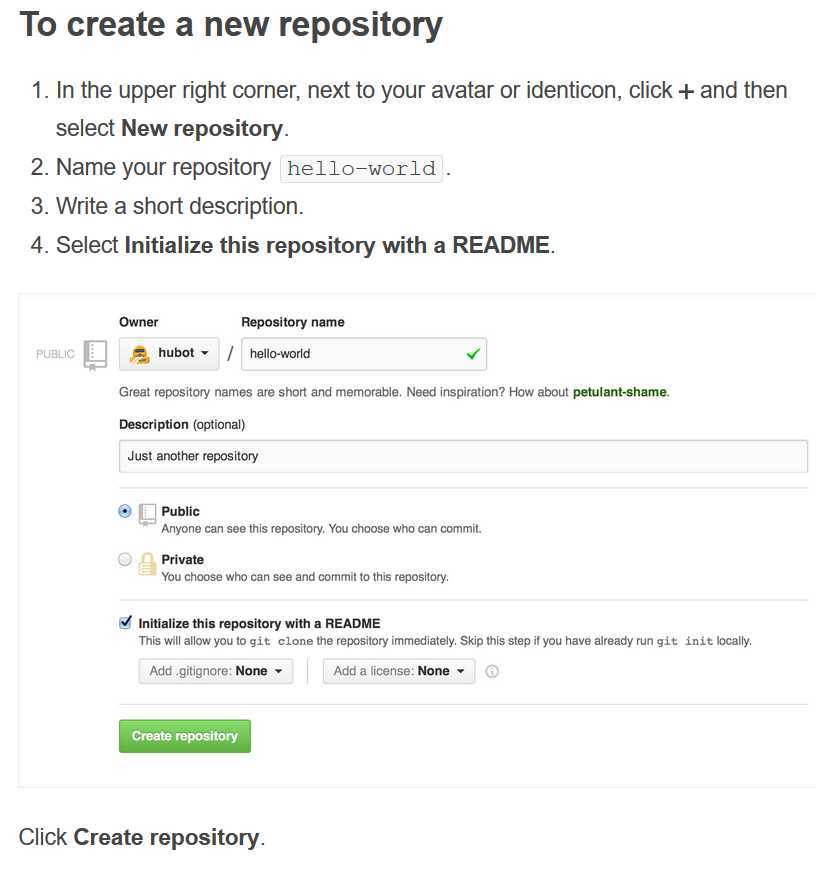Click the Private option label
This screenshot has width=816, height=870.
click(x=183, y=560)
